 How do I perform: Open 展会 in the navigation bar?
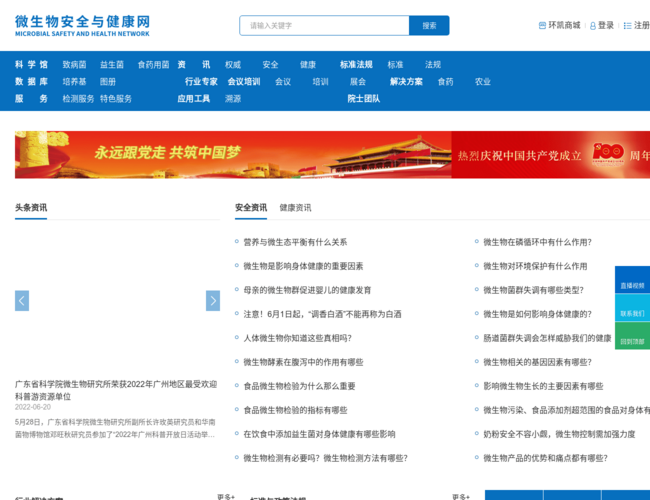click(358, 82)
